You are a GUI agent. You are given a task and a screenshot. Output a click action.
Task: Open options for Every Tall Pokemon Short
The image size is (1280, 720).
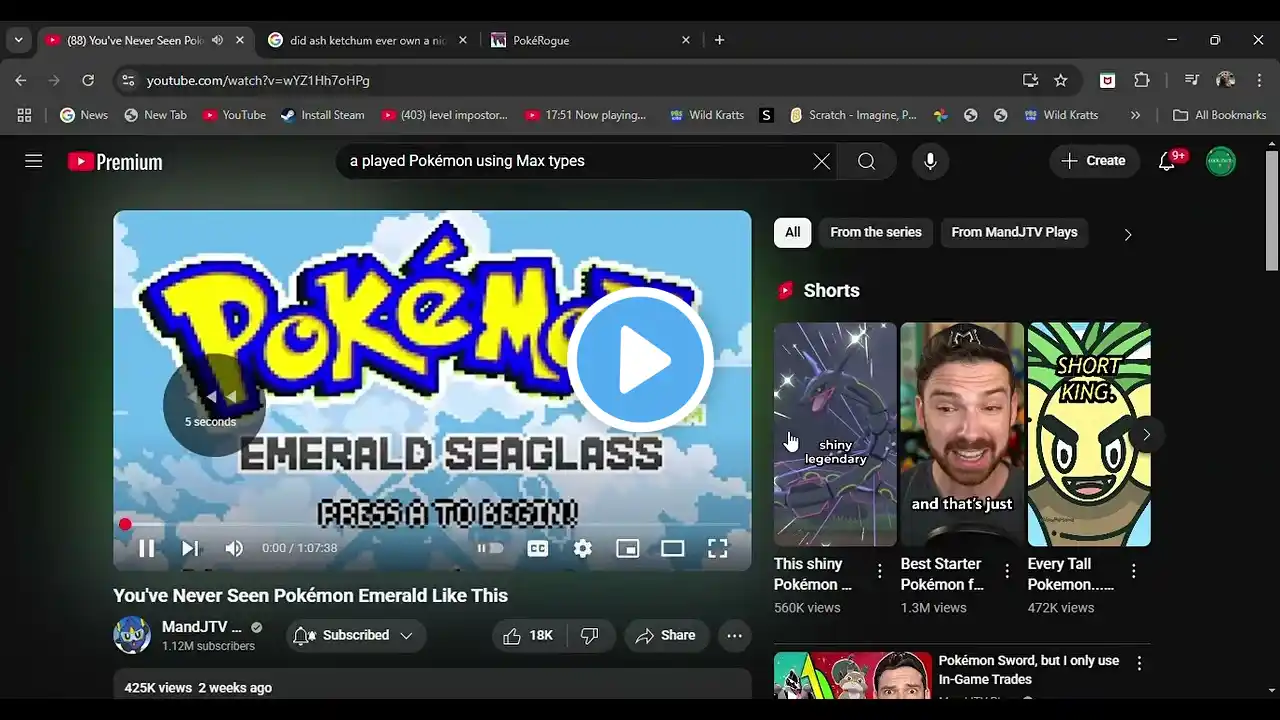pyautogui.click(x=1134, y=571)
